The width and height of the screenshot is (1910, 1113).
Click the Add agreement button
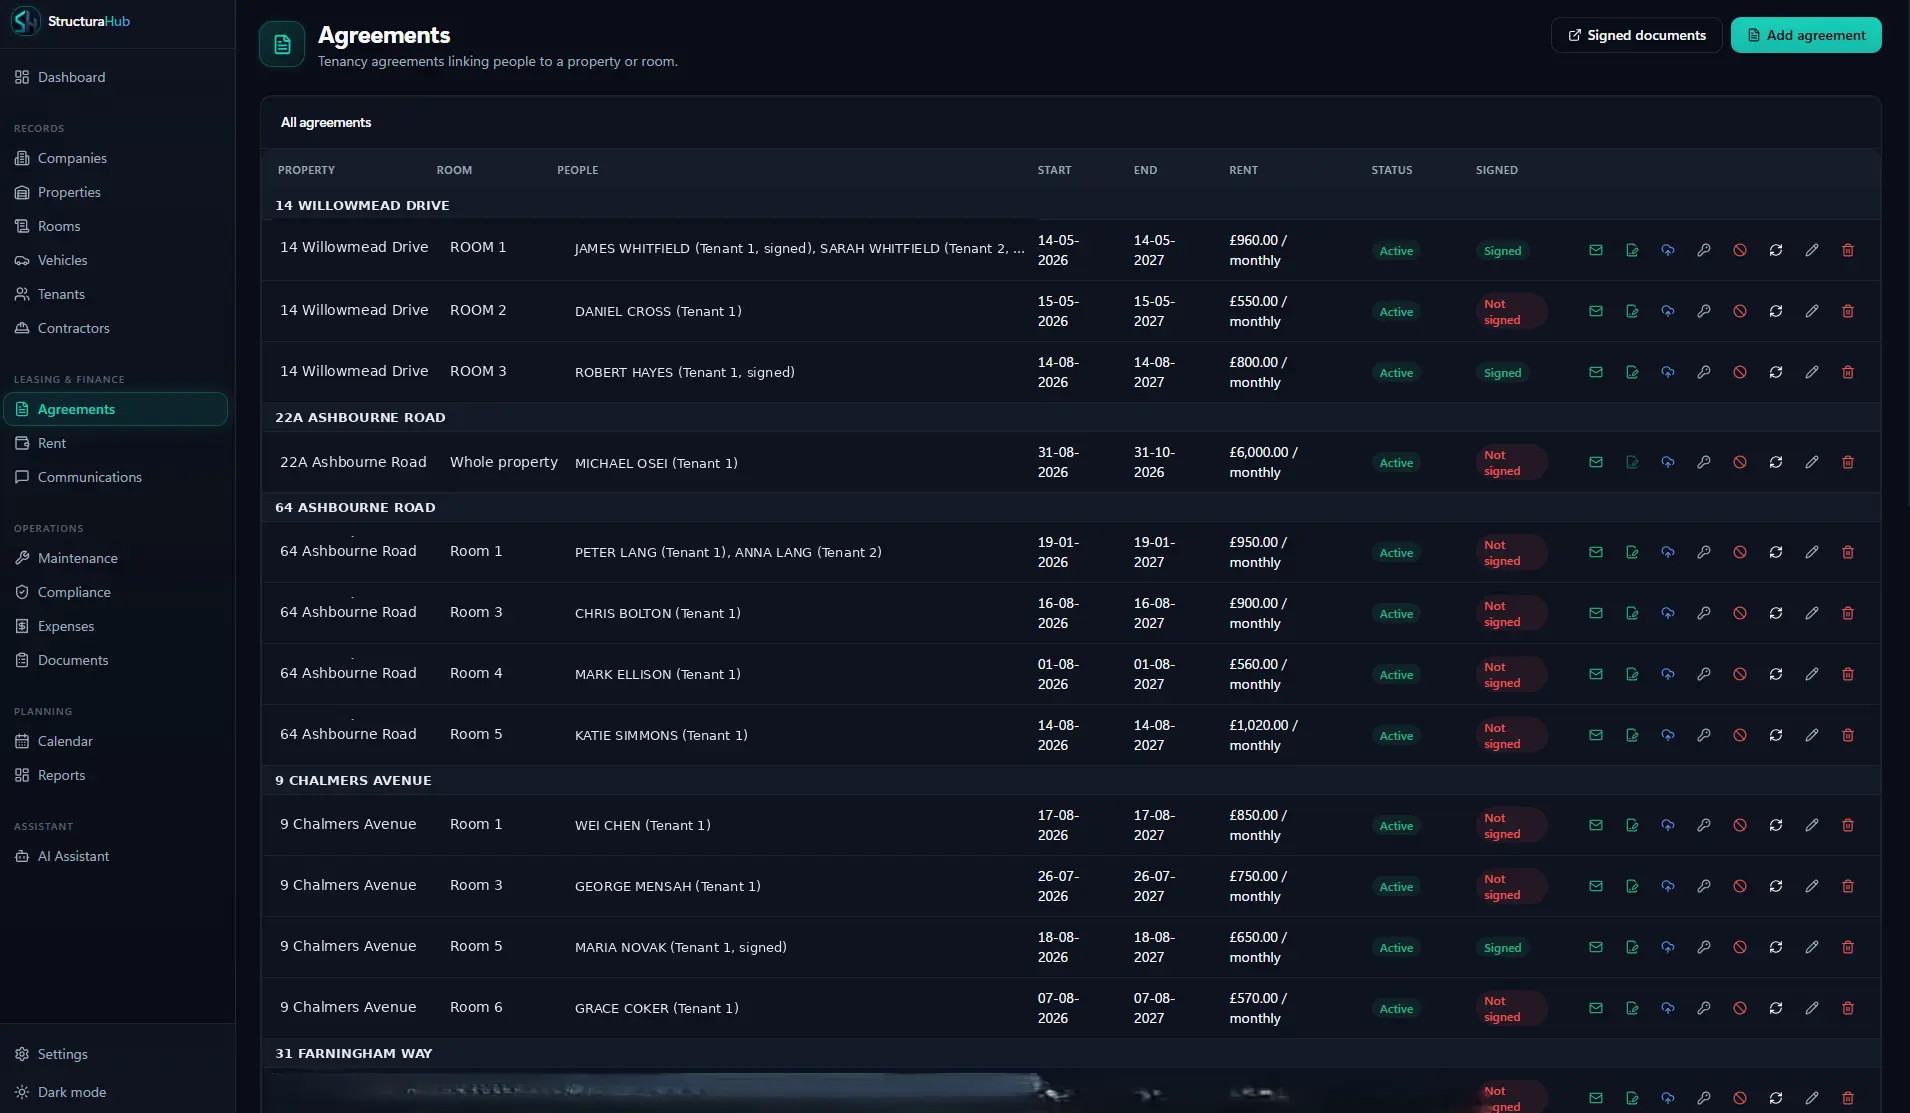tap(1806, 35)
